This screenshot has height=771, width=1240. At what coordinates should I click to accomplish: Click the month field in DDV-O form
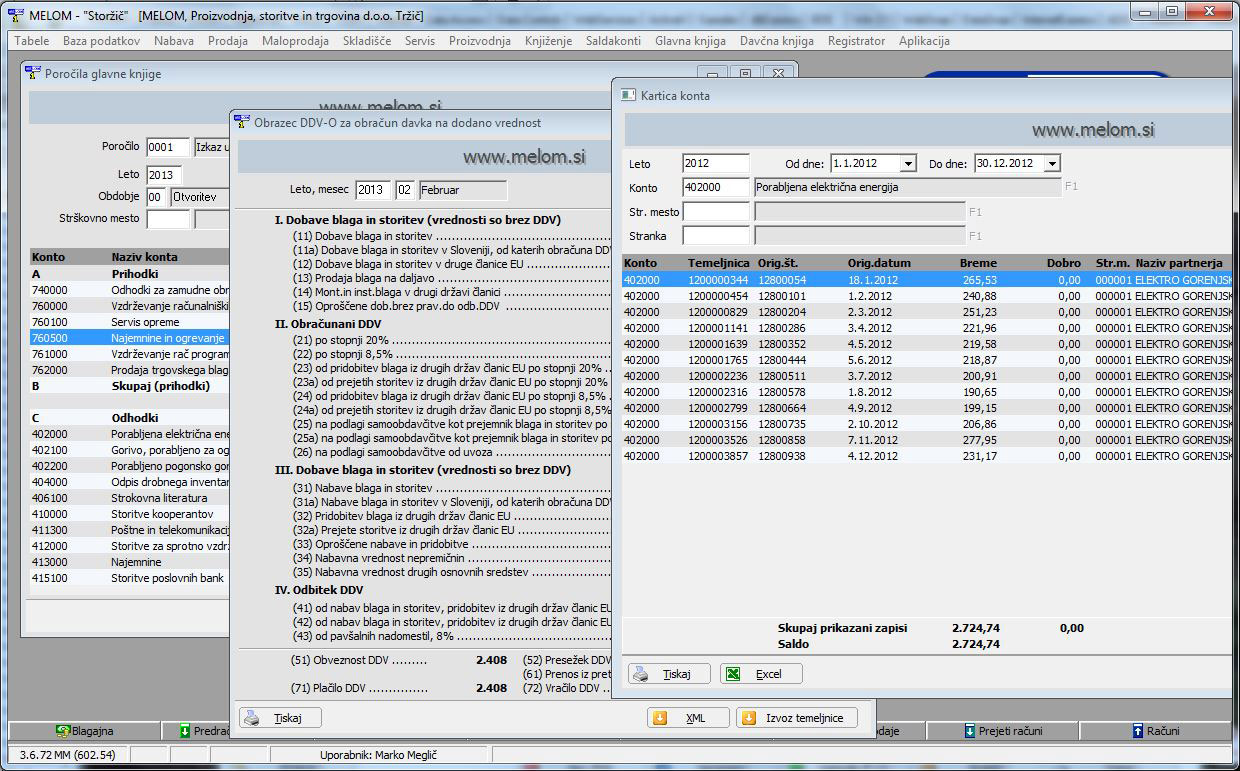405,190
